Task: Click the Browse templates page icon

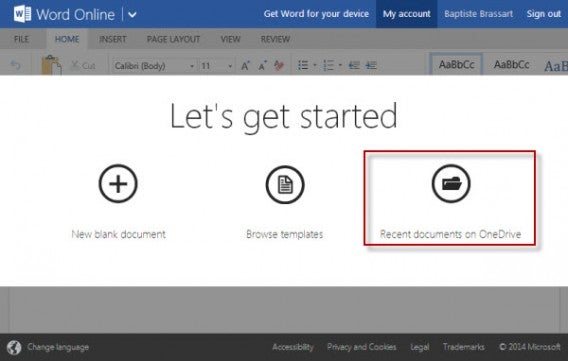Action: (285, 184)
